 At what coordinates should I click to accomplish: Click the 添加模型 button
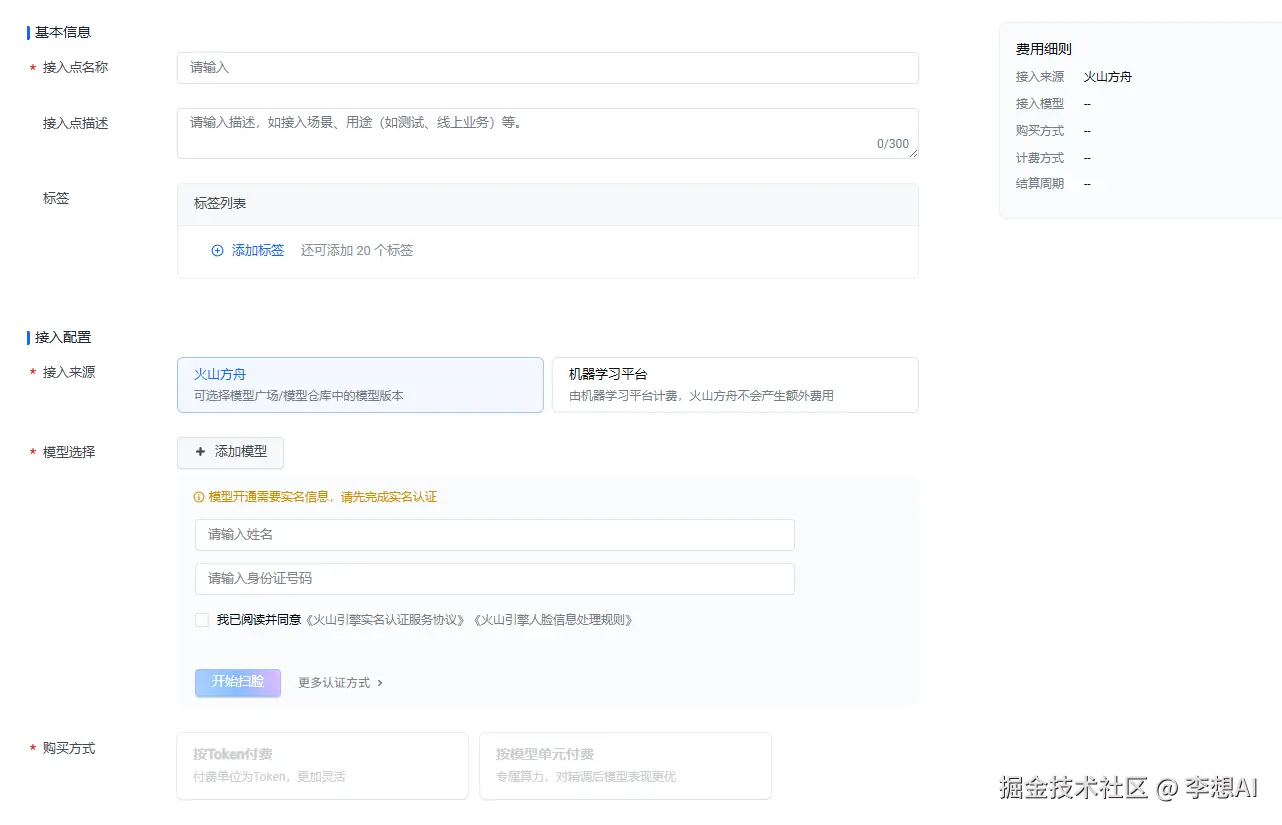[230, 452]
